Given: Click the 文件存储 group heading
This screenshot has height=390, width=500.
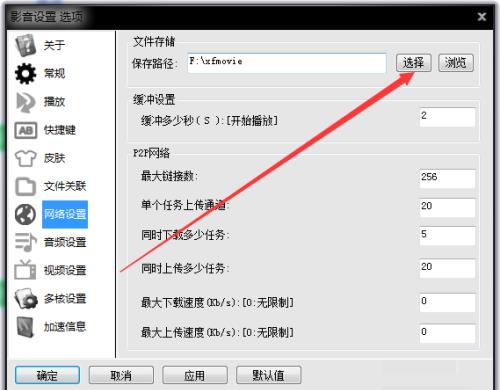Looking at the screenshot, I should pos(154,42).
